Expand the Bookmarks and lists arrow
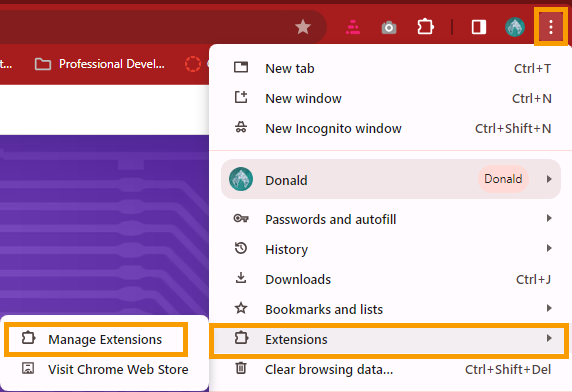Viewport: 572px width, 392px height. (549, 308)
